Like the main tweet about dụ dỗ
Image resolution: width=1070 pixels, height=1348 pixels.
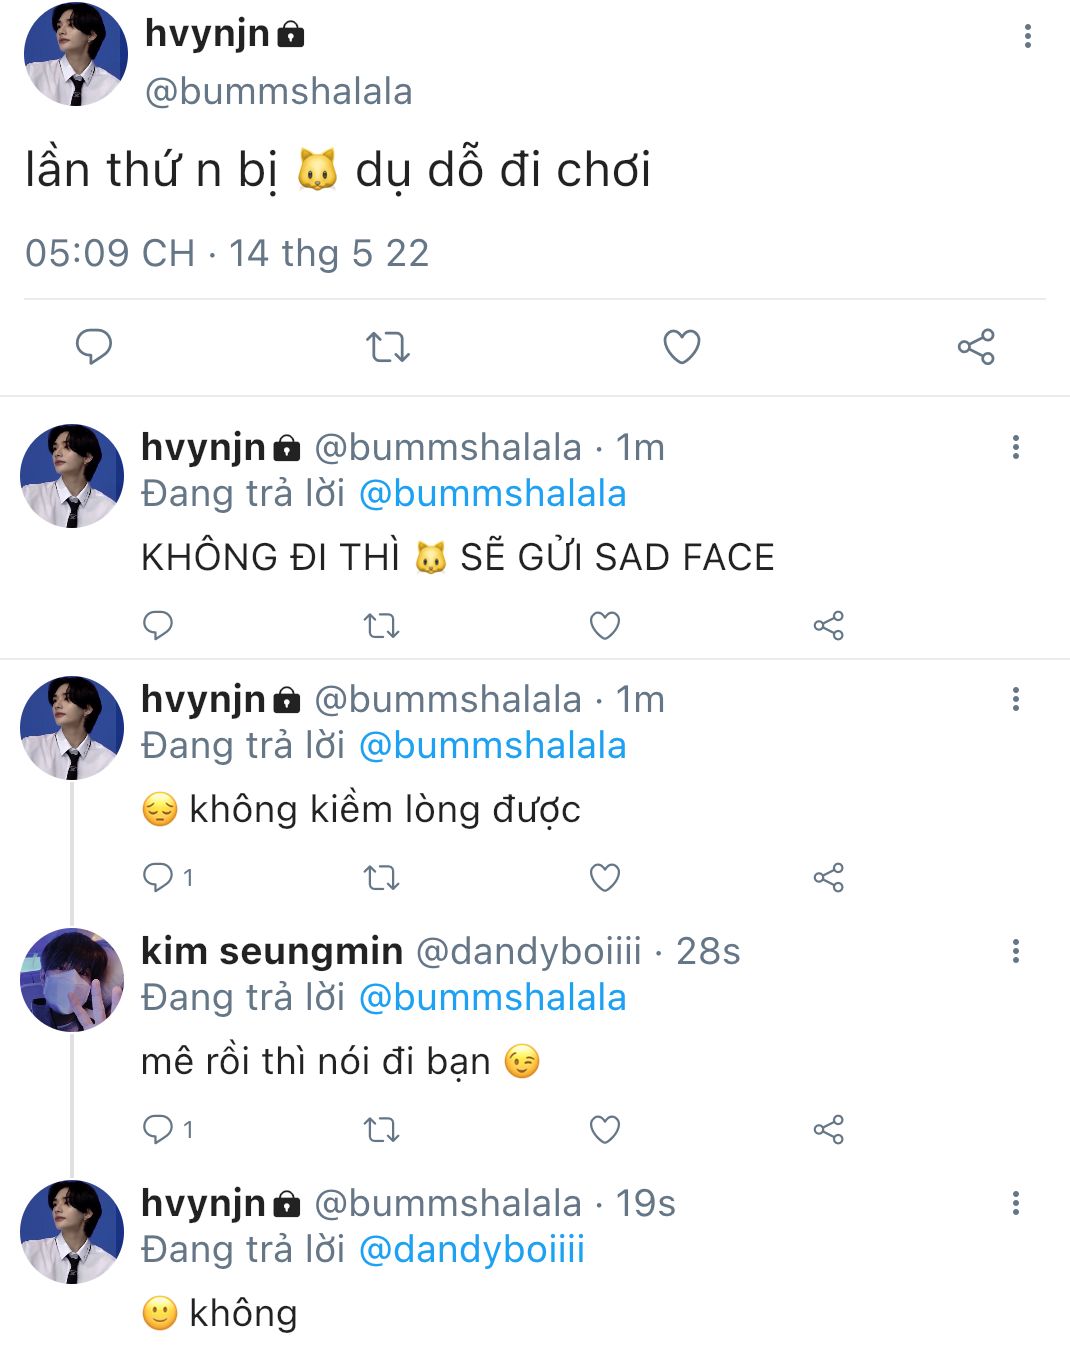681,347
